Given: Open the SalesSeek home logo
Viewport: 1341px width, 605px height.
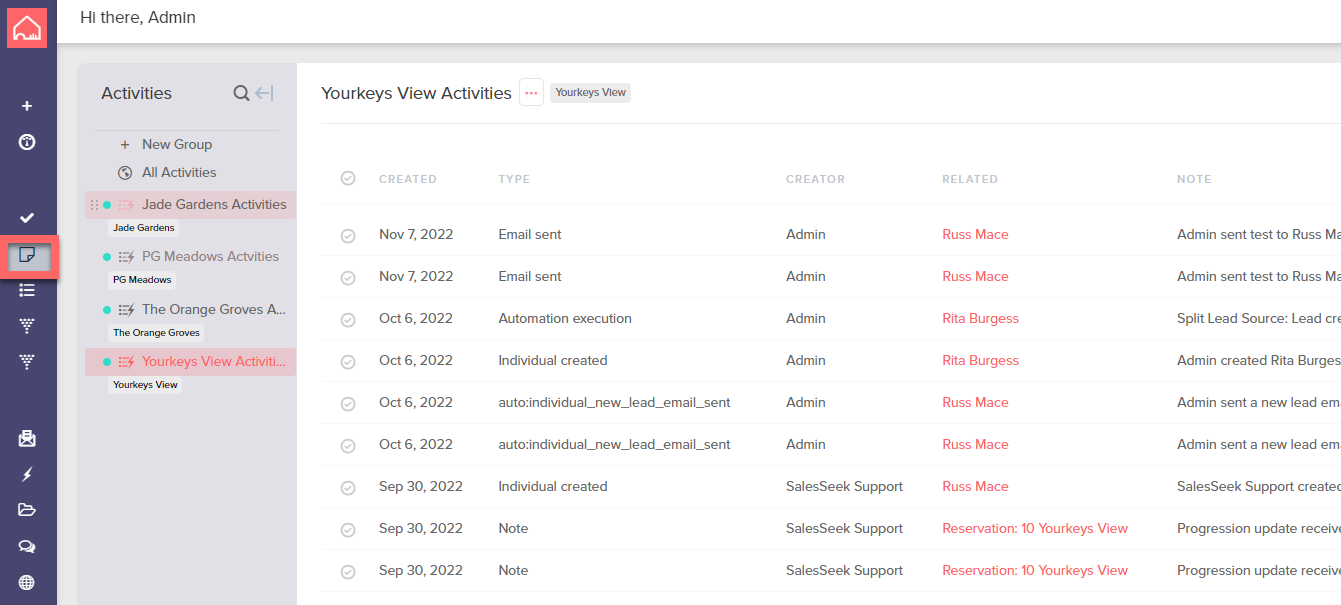Looking at the screenshot, I should click(x=27, y=27).
